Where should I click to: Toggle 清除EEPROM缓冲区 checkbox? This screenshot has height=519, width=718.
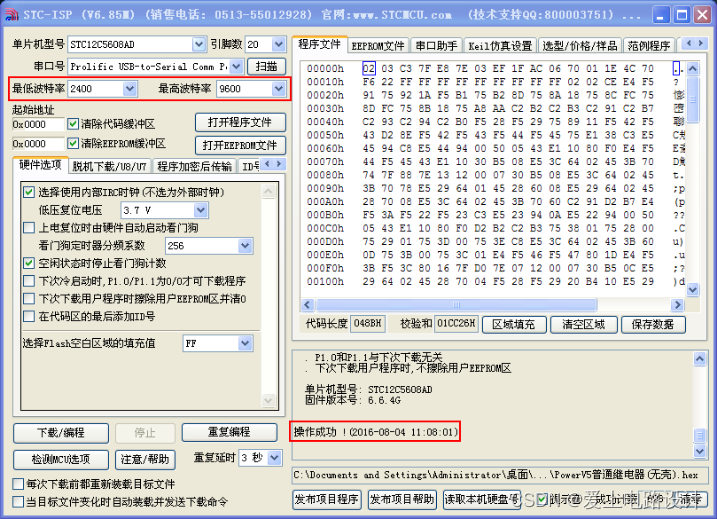tap(73, 143)
